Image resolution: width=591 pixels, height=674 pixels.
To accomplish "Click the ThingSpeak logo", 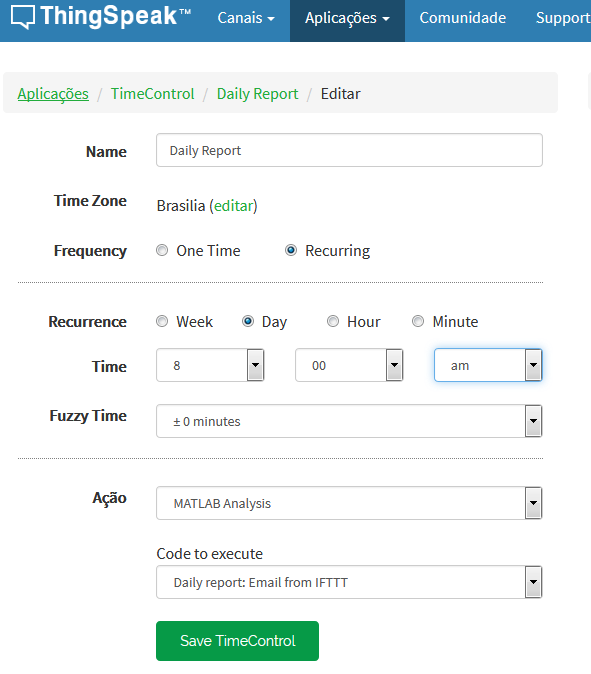I will click(101, 17).
